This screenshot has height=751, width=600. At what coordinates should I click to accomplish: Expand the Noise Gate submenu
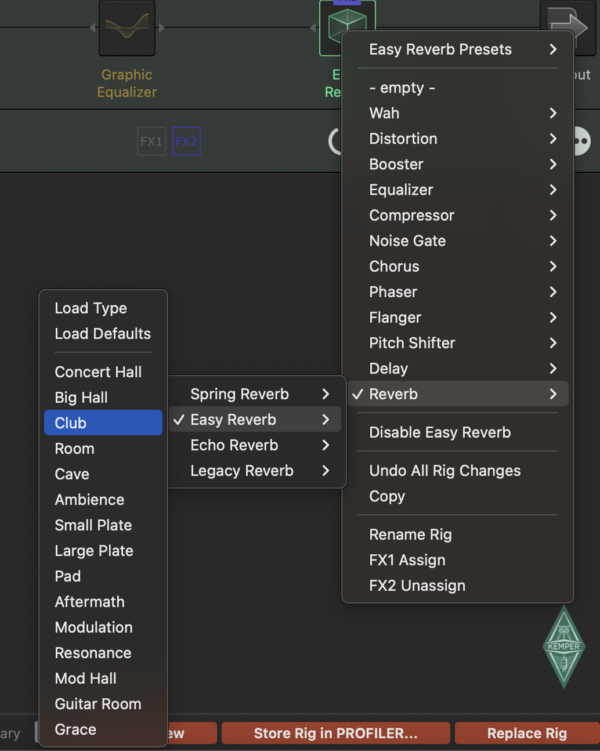point(458,241)
